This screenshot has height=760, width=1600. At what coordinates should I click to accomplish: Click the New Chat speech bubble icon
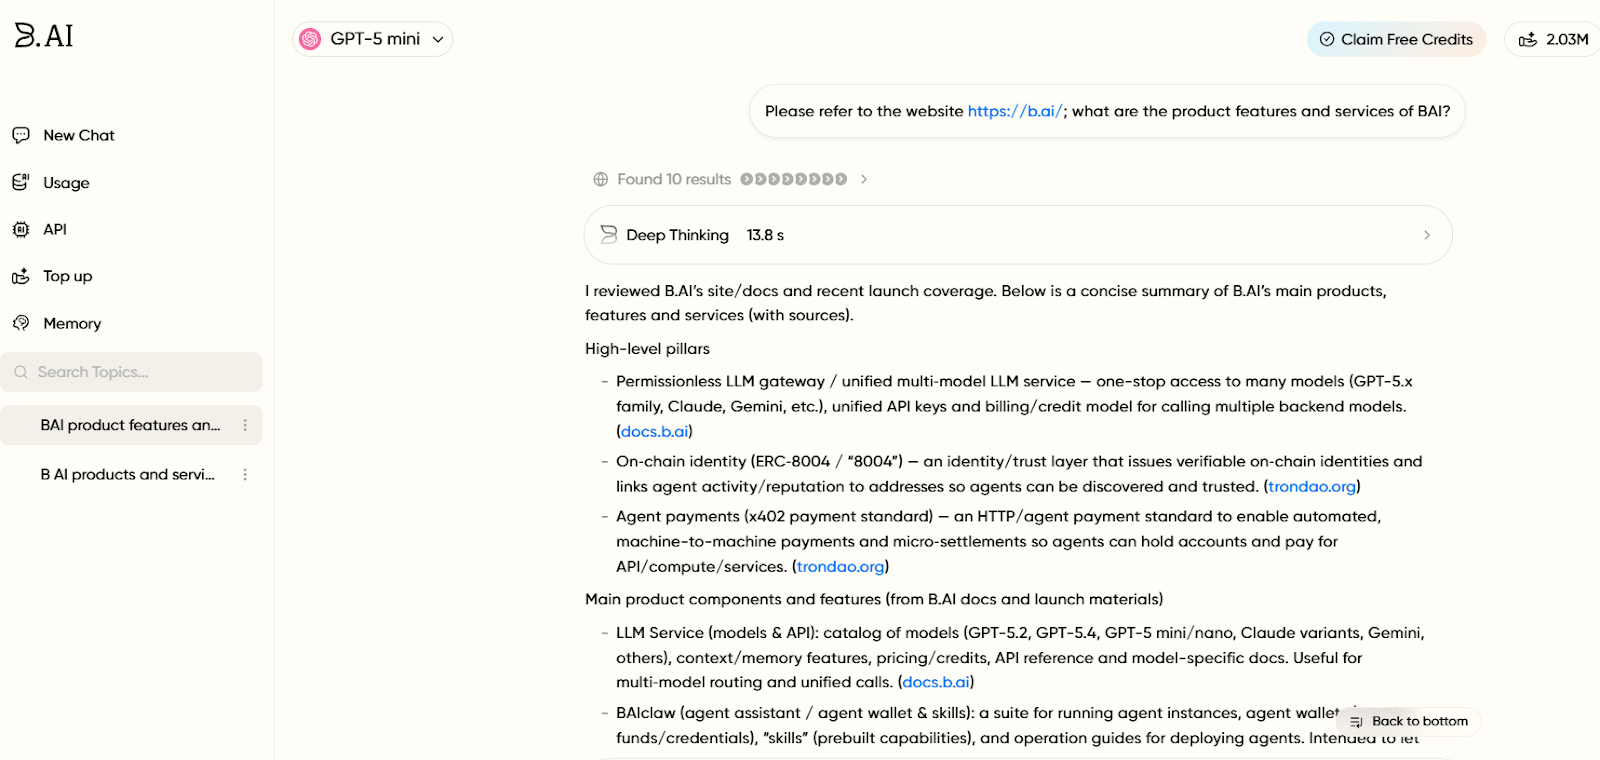[x=21, y=135]
